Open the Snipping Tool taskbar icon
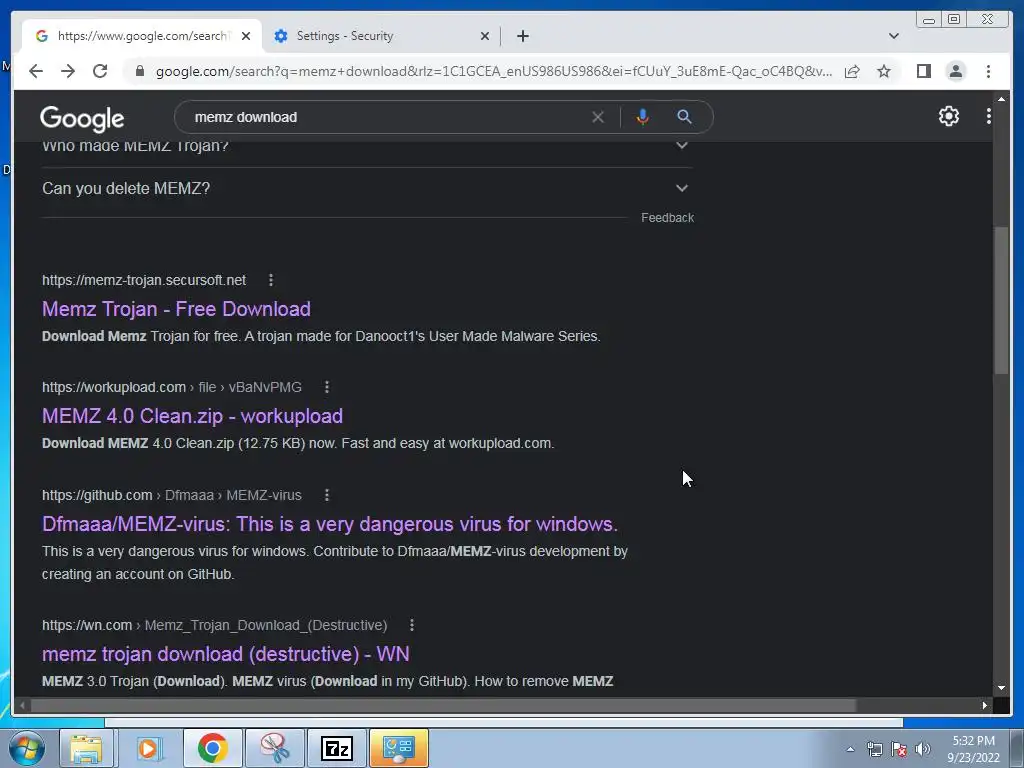 pos(275,748)
